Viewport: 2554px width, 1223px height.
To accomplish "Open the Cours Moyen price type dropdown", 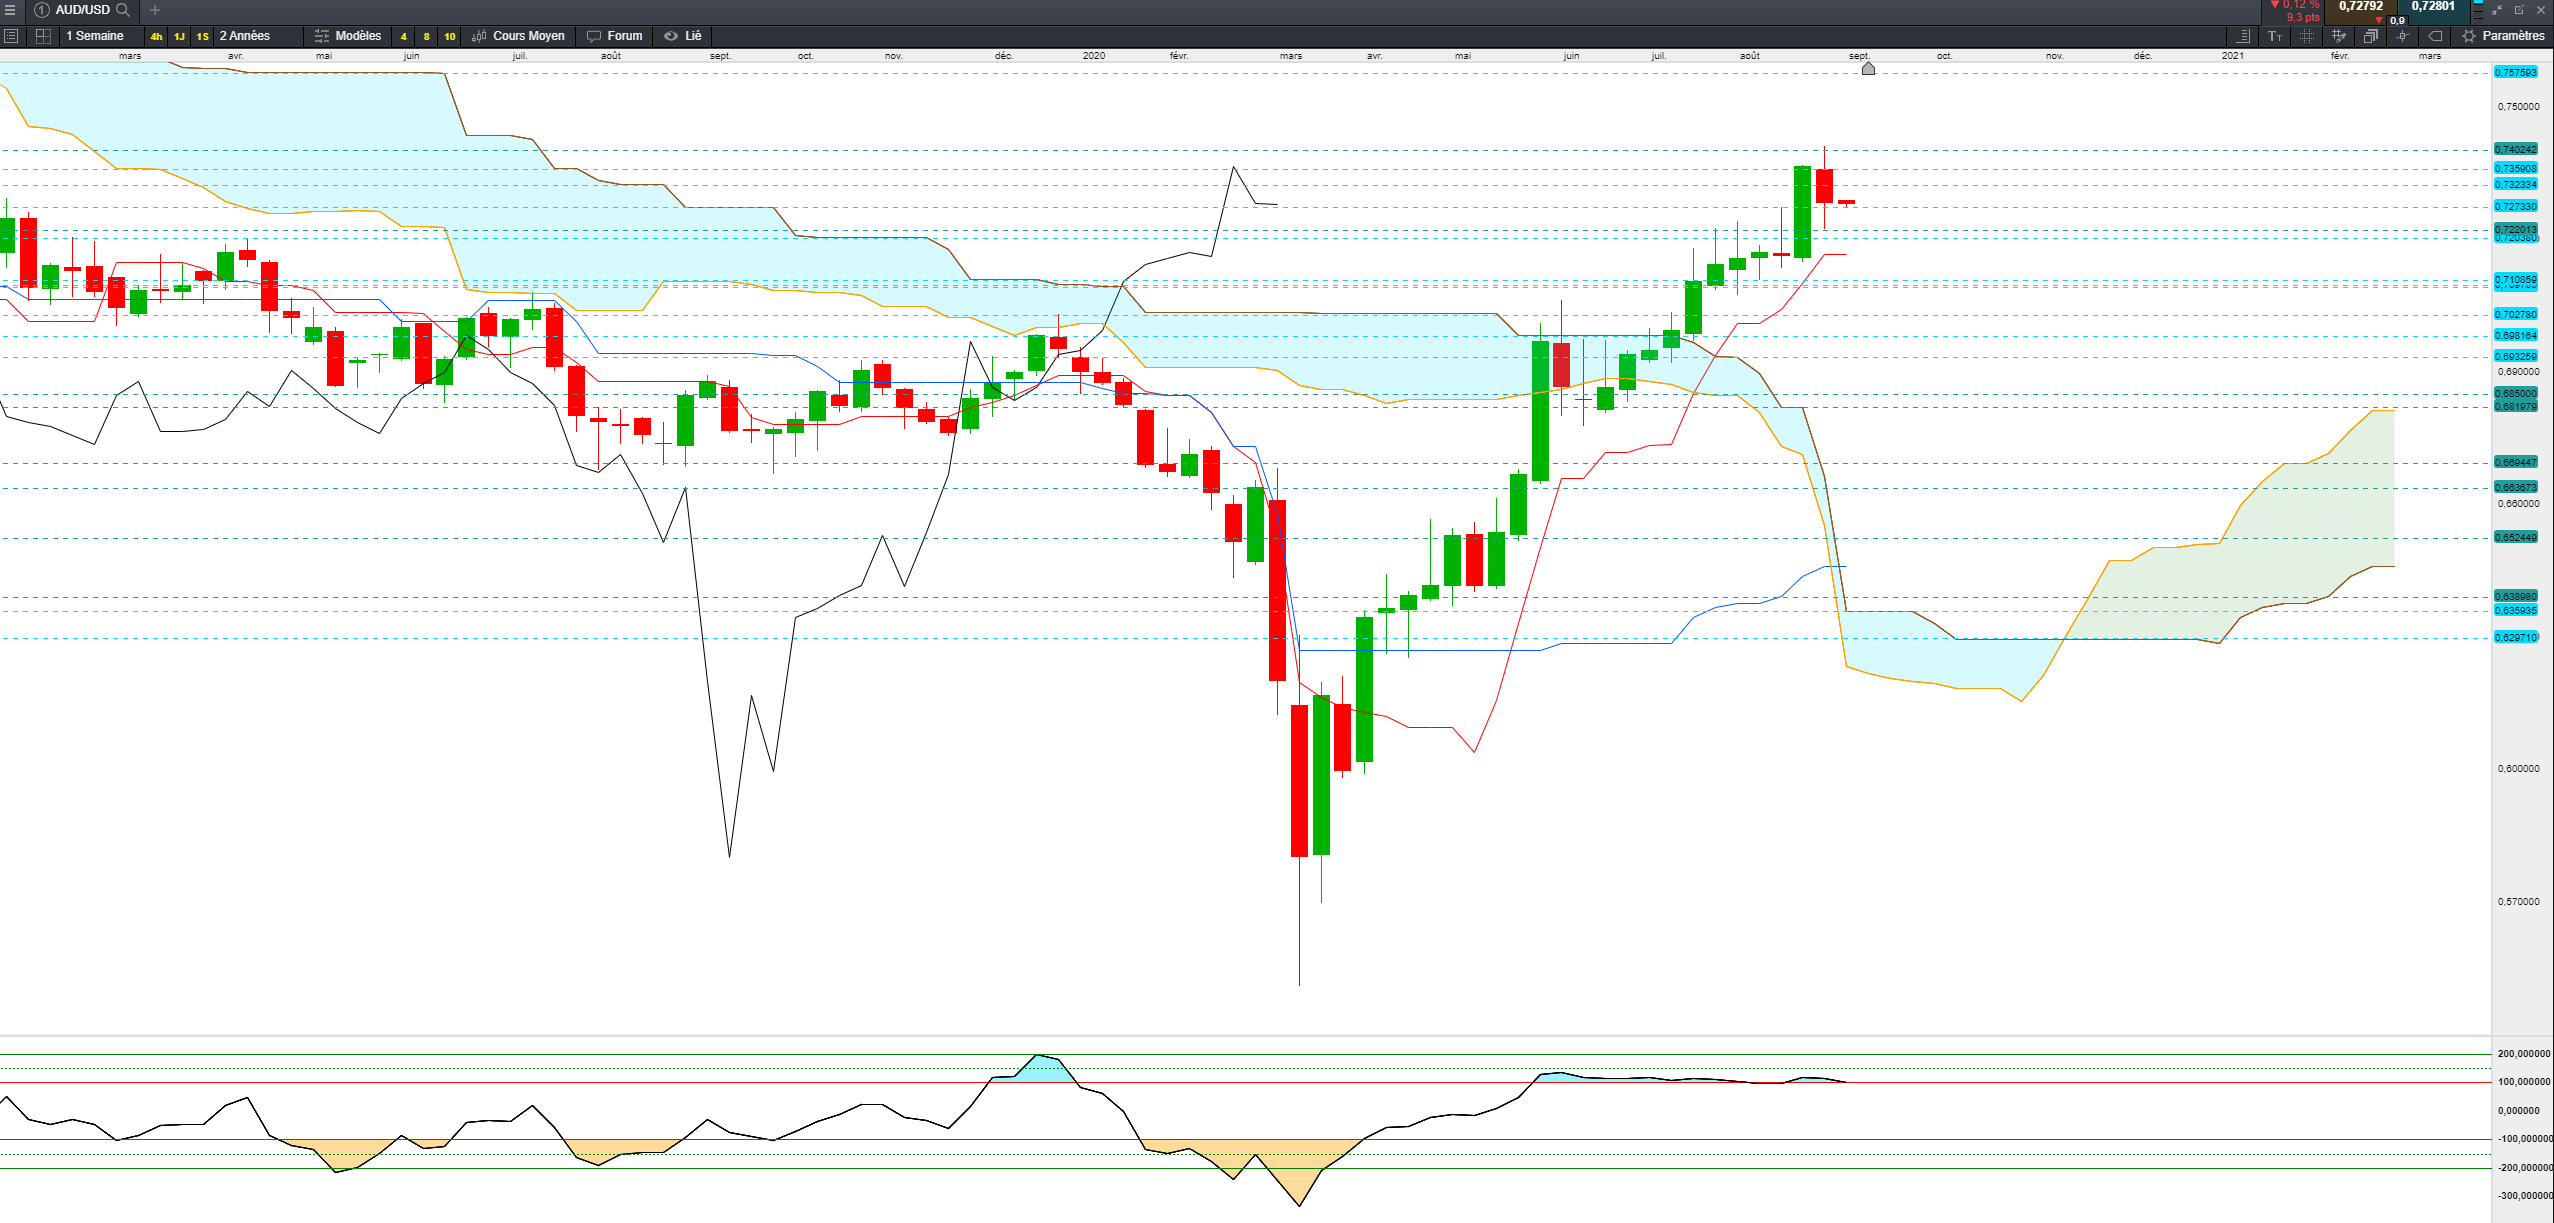I will point(518,36).
